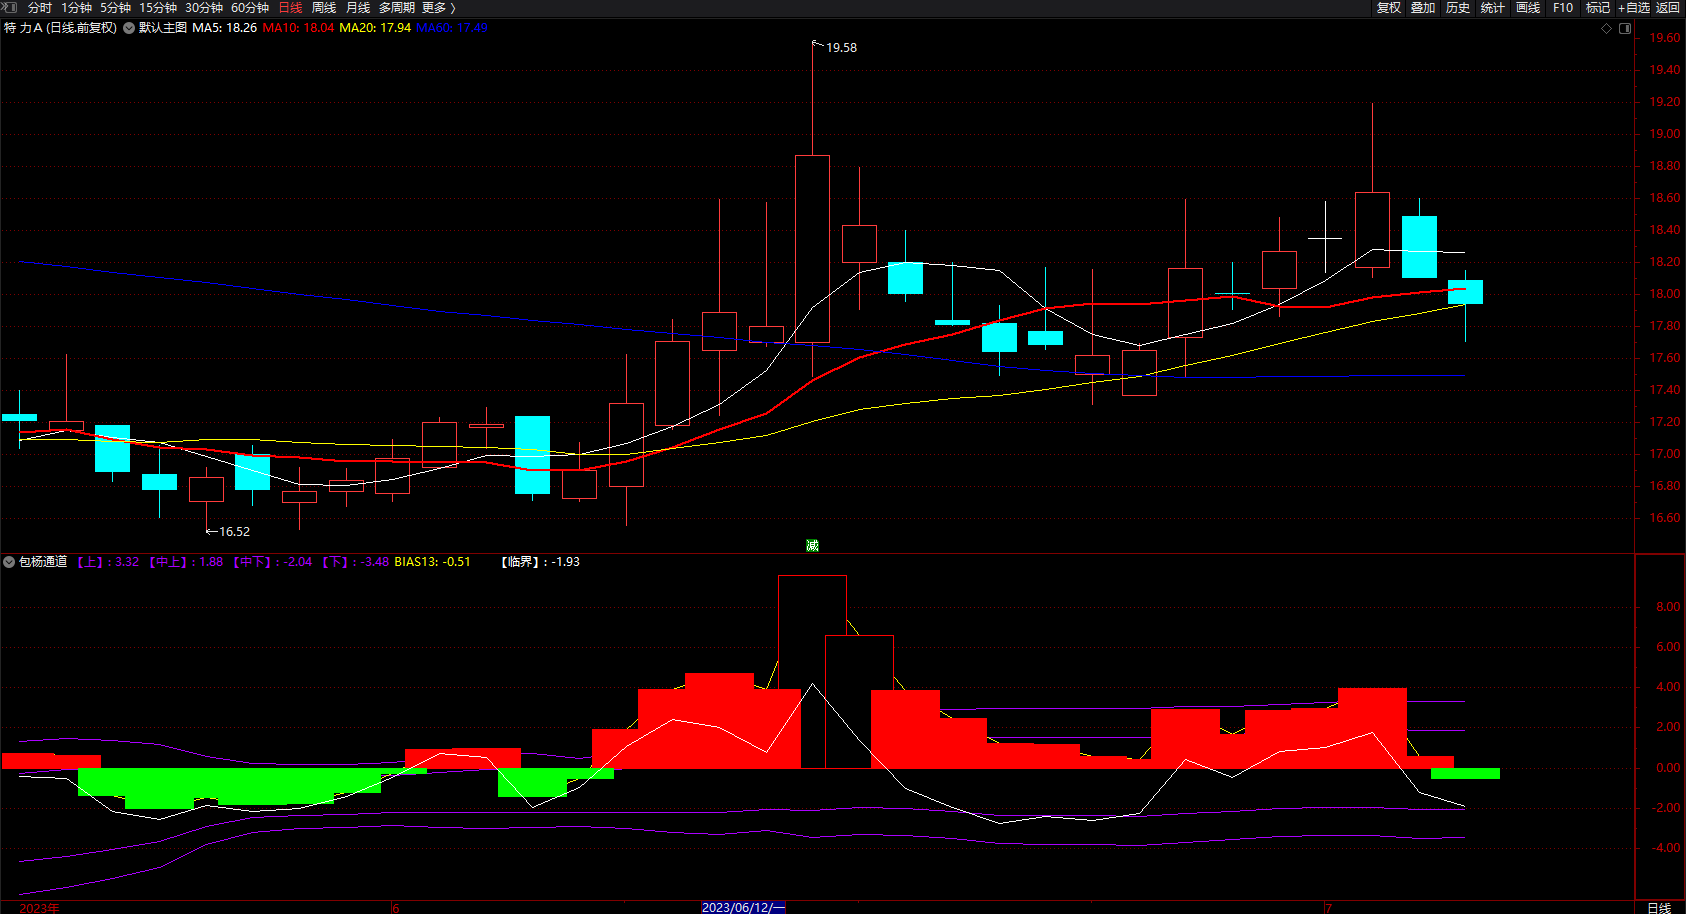
Task: Open the 历史 history button
Action: point(1458,8)
